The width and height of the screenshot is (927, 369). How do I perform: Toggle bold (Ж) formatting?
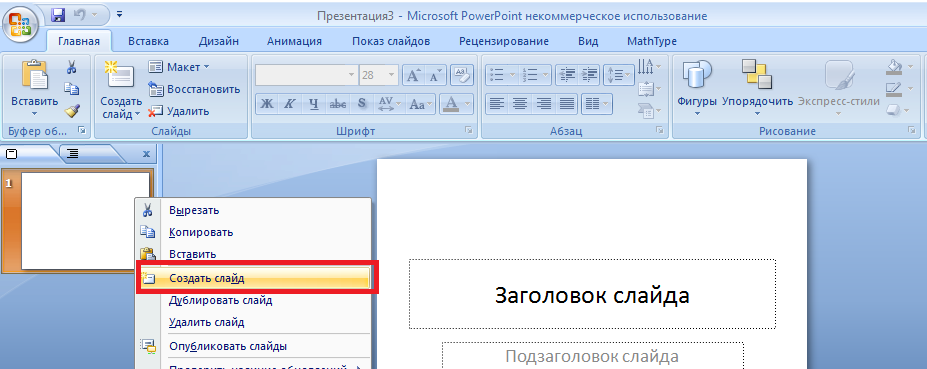click(x=267, y=104)
